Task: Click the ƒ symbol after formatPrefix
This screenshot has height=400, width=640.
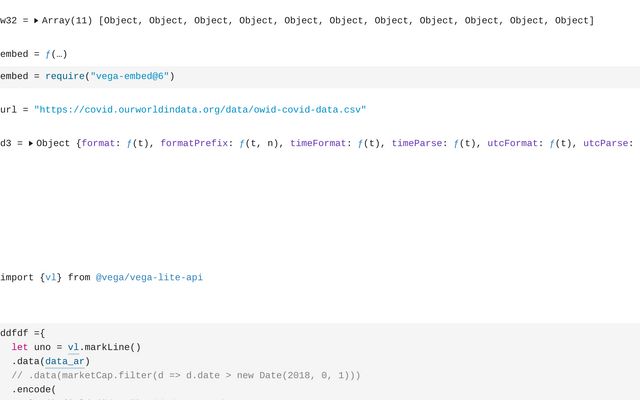Action: coord(242,144)
